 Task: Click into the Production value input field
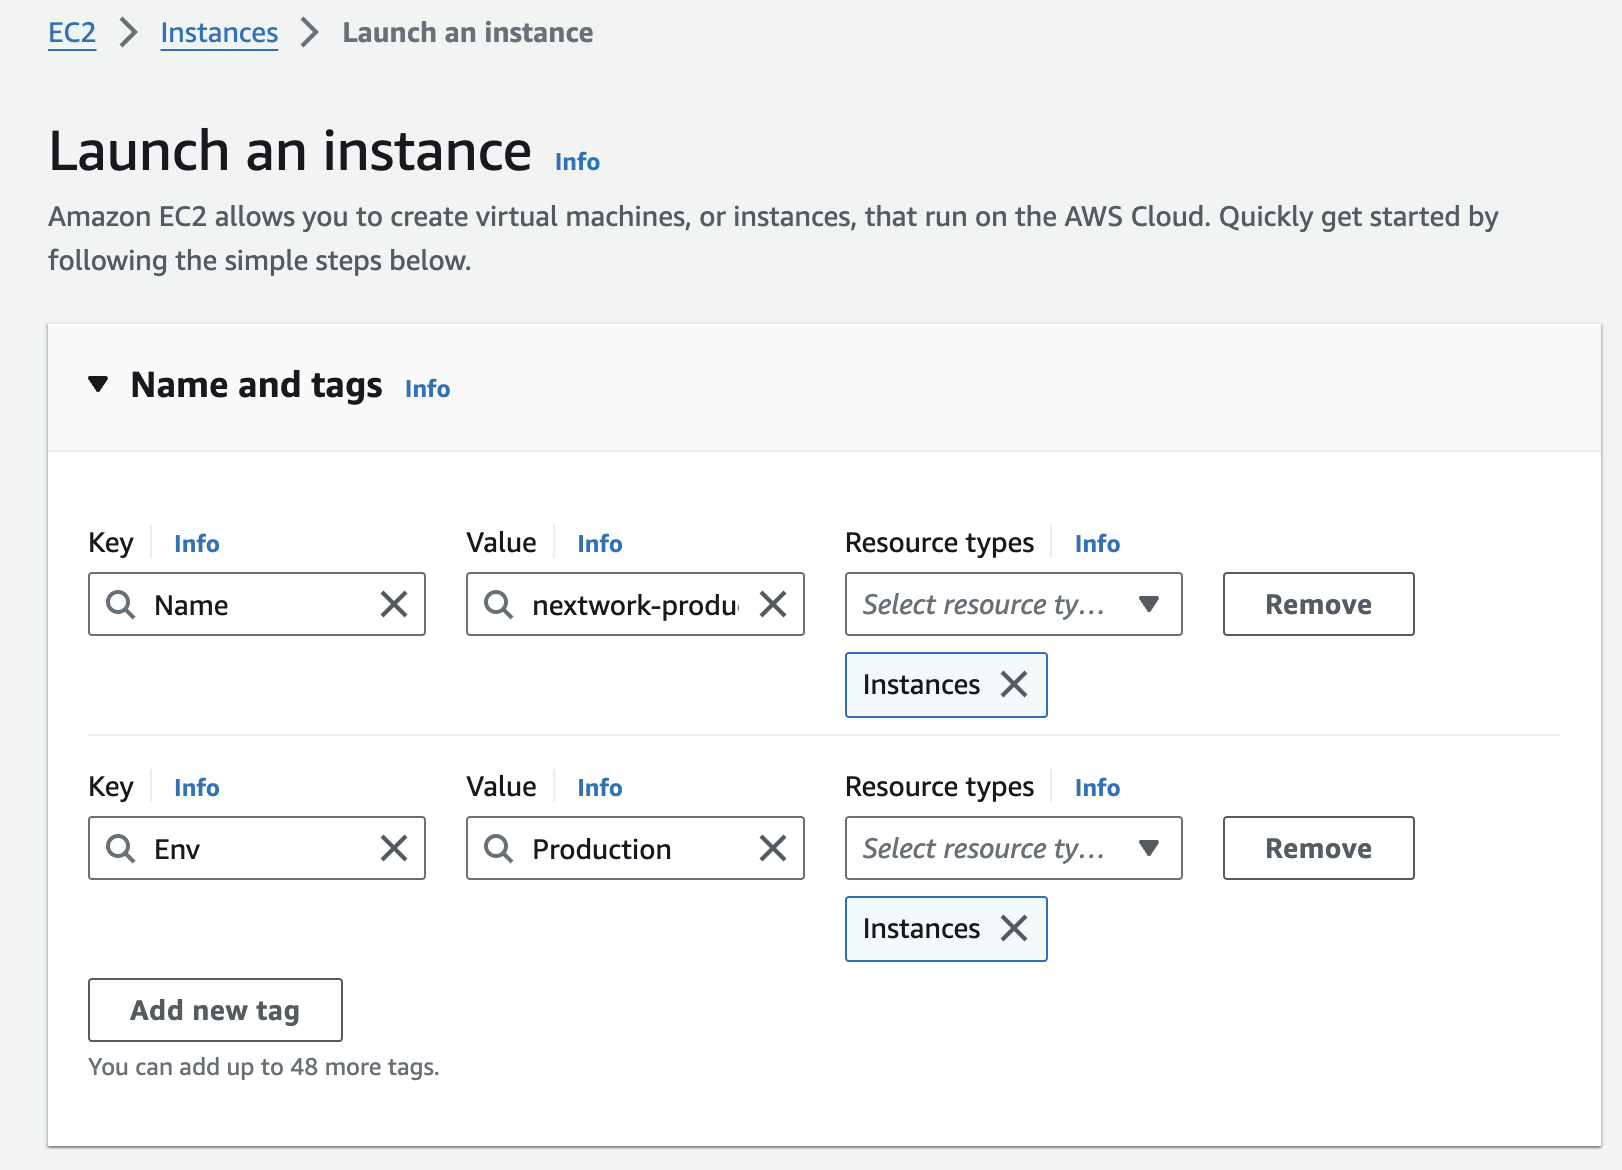click(x=640, y=848)
